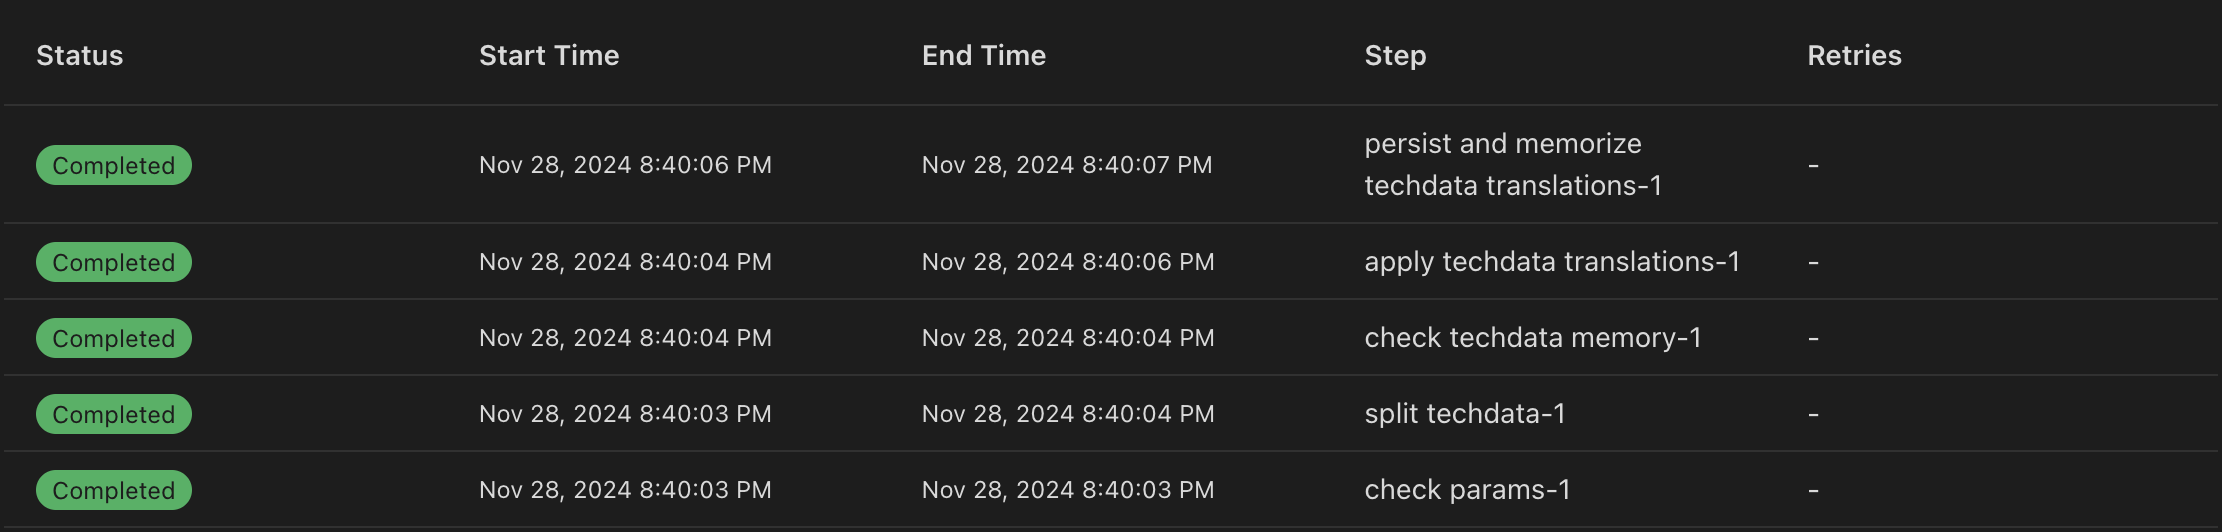Screen dimensions: 2222x532
Task: Click the Retries column header
Action: (x=1854, y=56)
